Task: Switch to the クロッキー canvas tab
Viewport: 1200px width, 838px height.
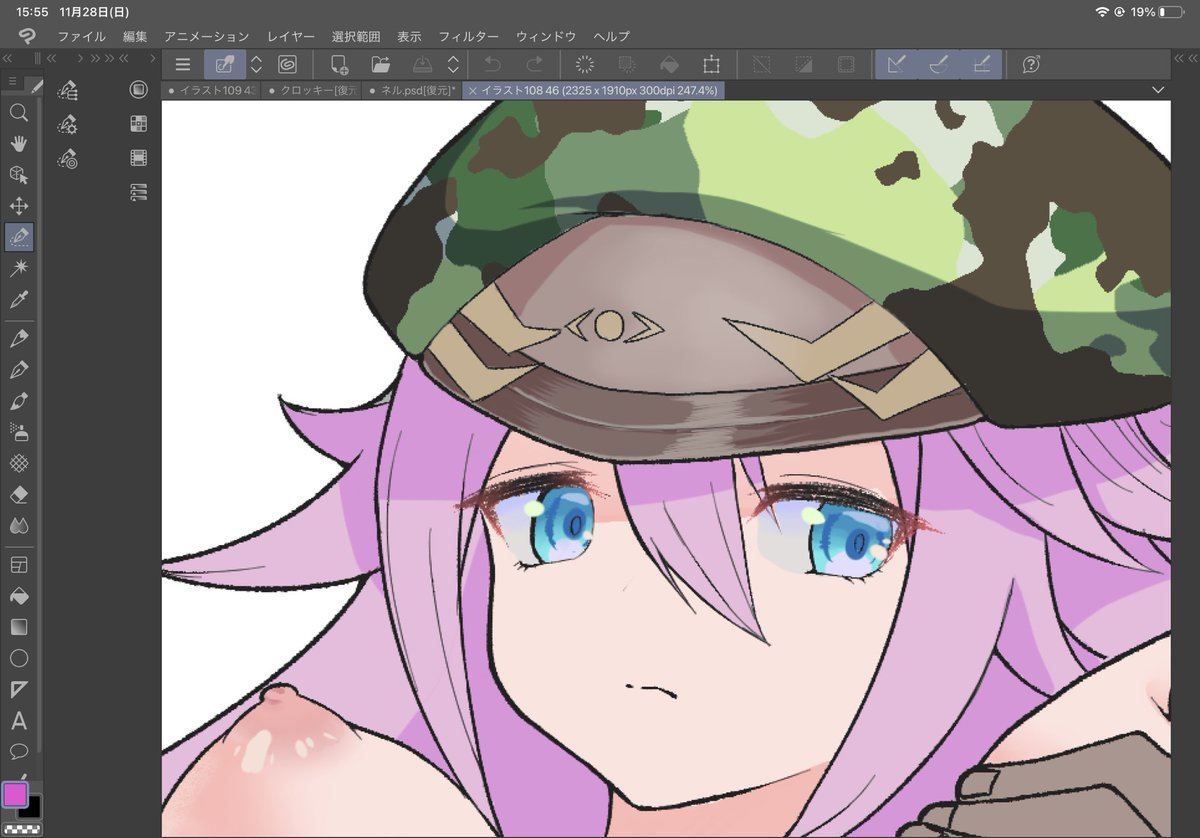Action: pos(311,90)
